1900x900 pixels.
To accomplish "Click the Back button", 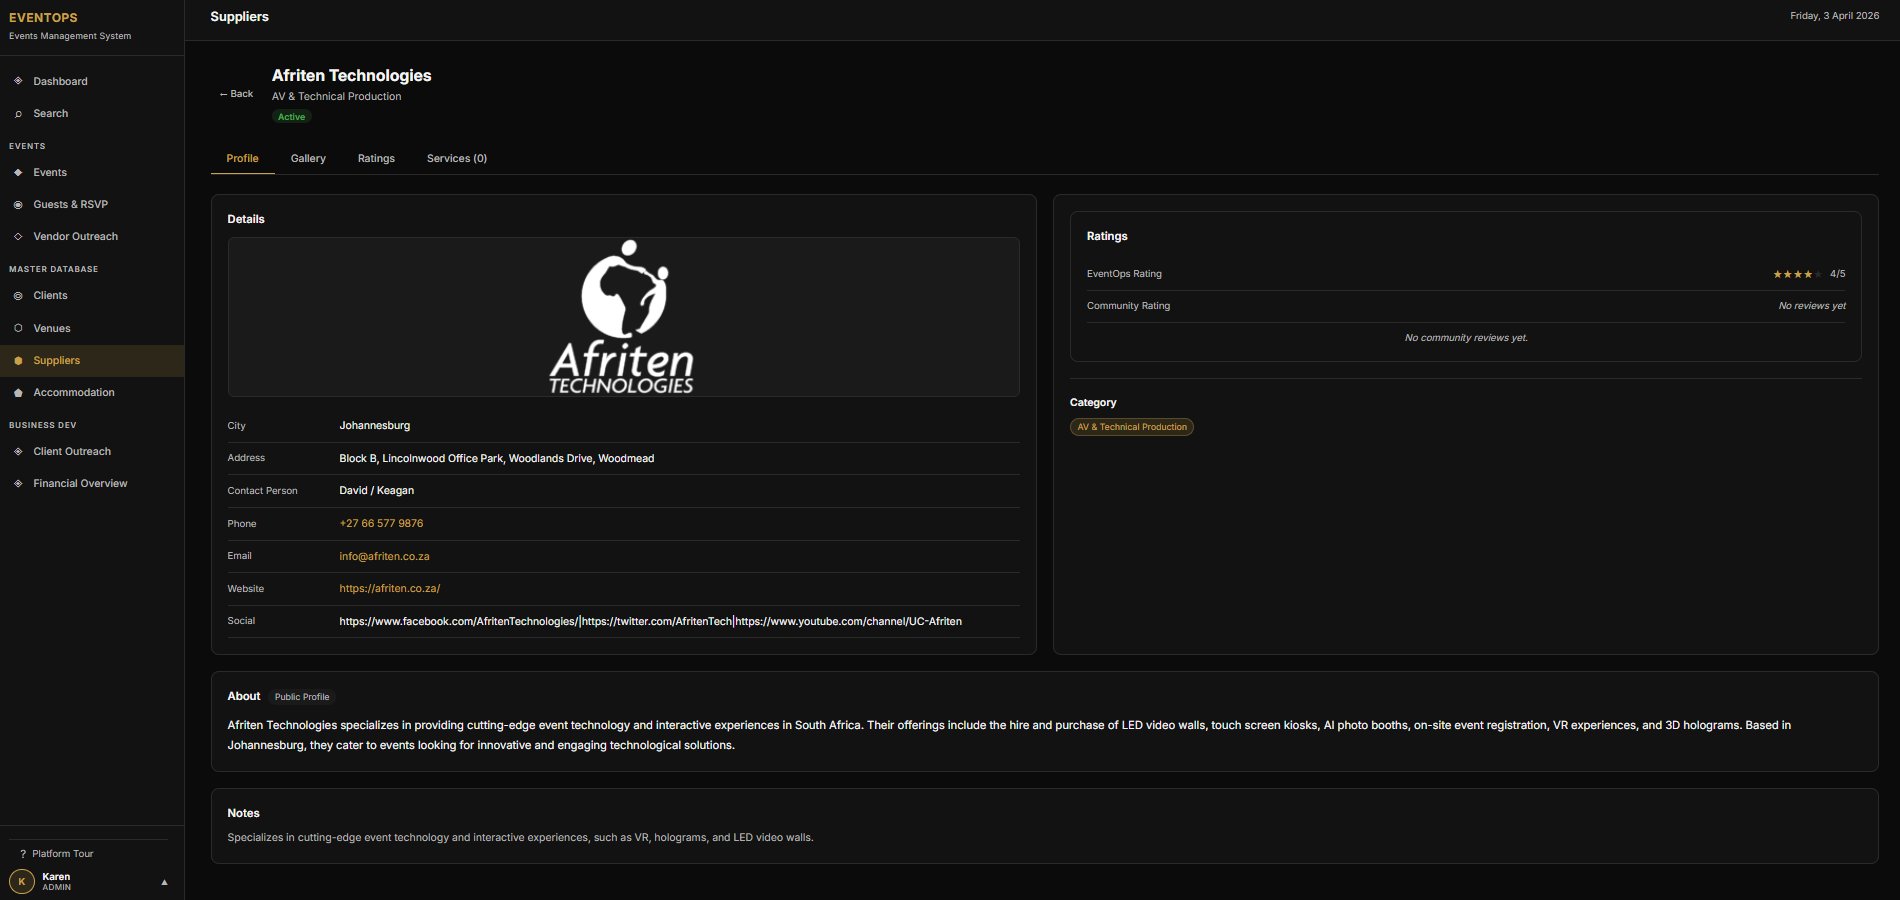I will click(x=237, y=94).
